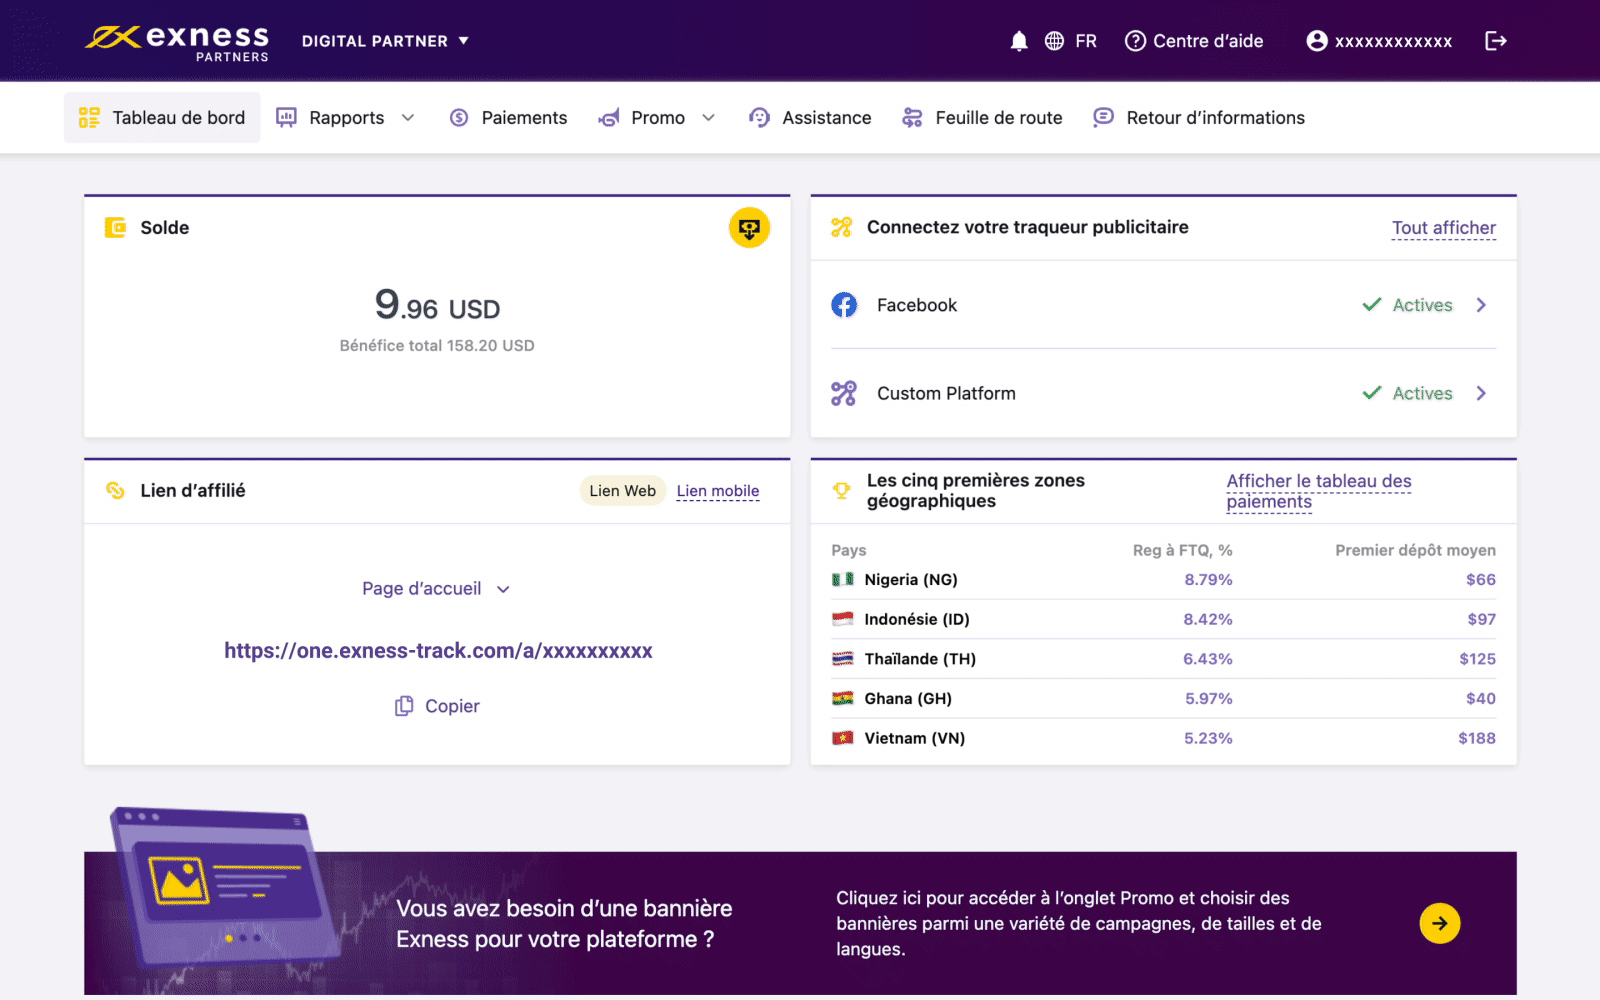Open Custom Platform tracker chevron
Viewport: 1600px width, 1000px height.
[1481, 393]
